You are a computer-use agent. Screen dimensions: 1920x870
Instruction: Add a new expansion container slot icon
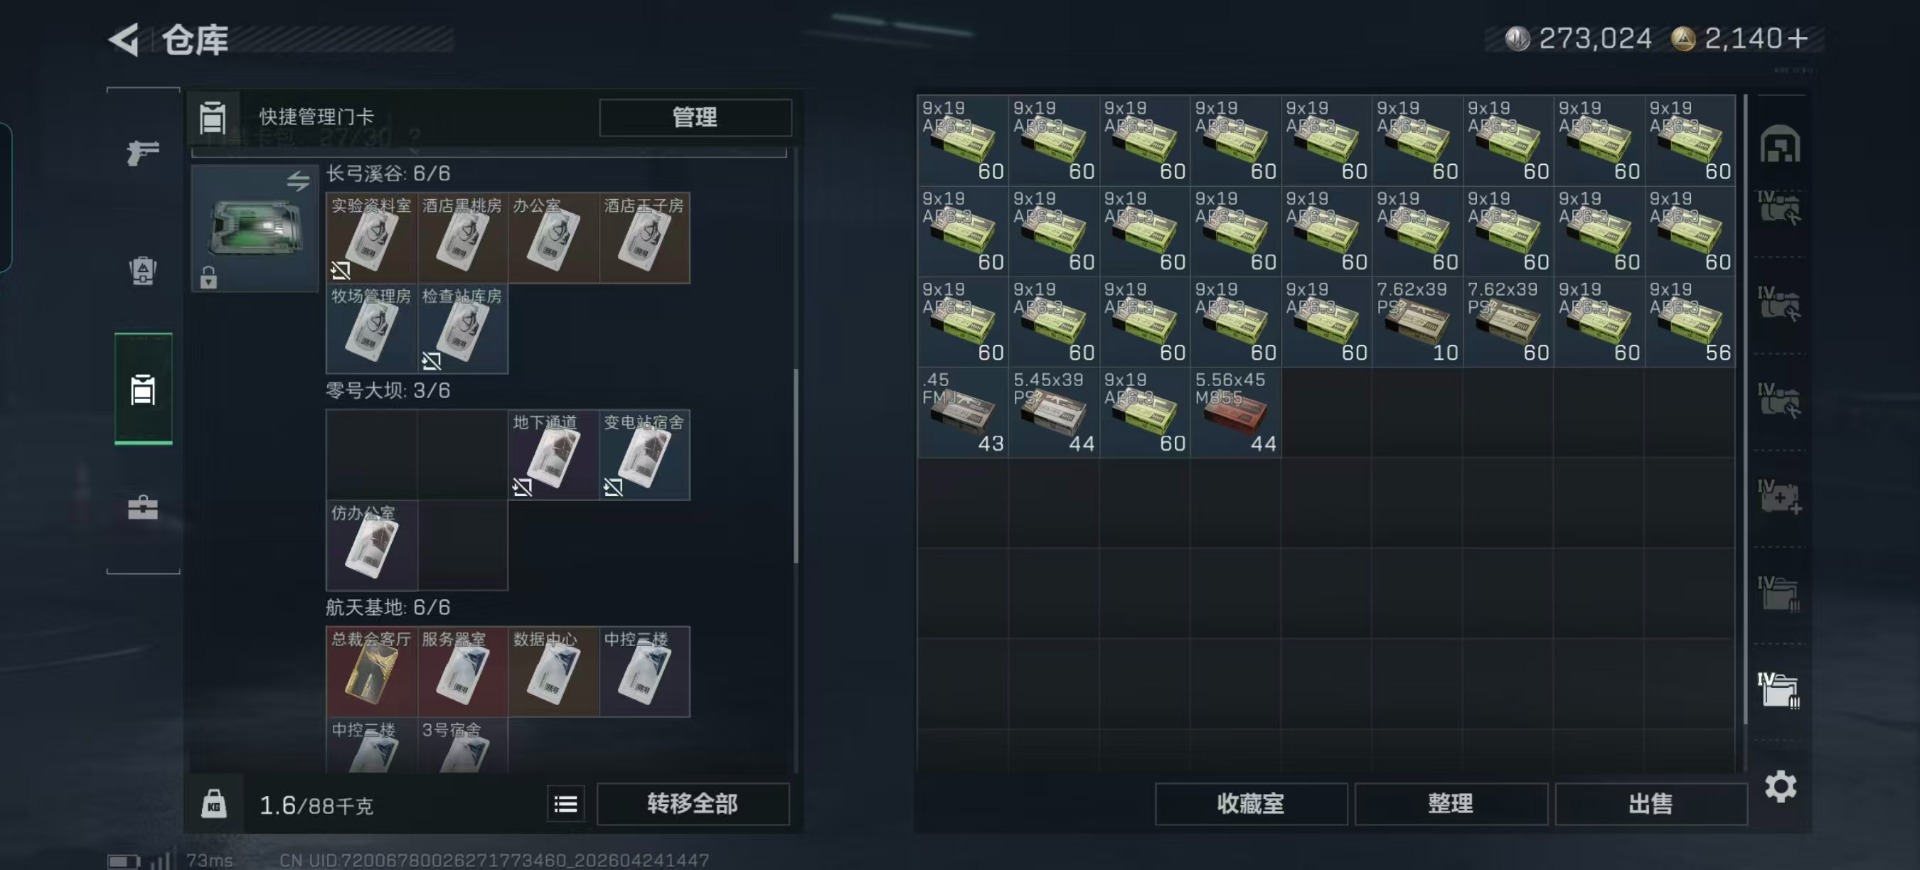coord(1780,497)
